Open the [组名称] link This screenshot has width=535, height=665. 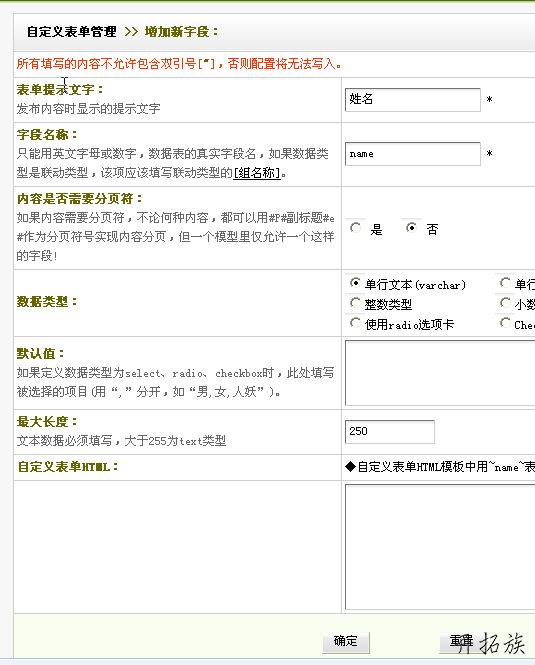257,173
